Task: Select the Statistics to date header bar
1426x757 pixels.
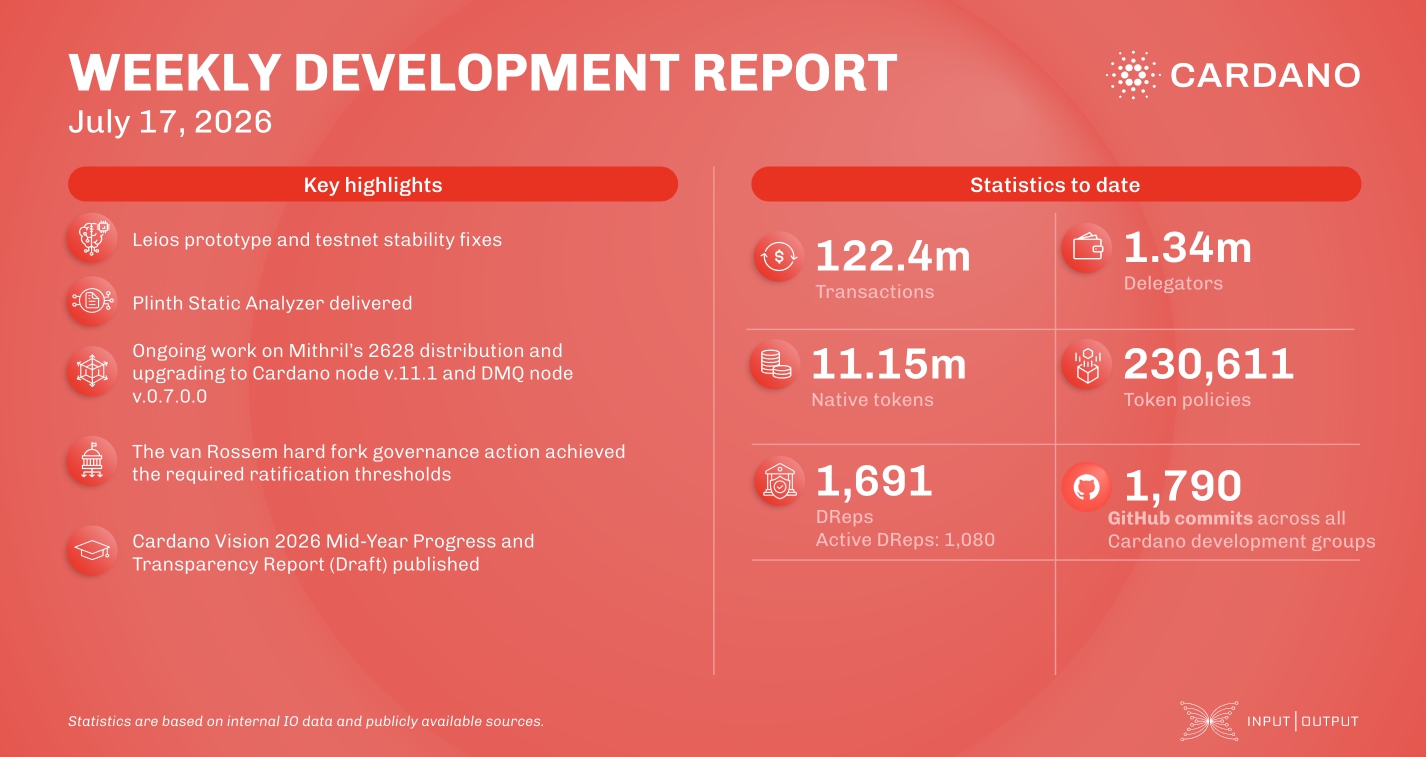Action: point(1056,184)
